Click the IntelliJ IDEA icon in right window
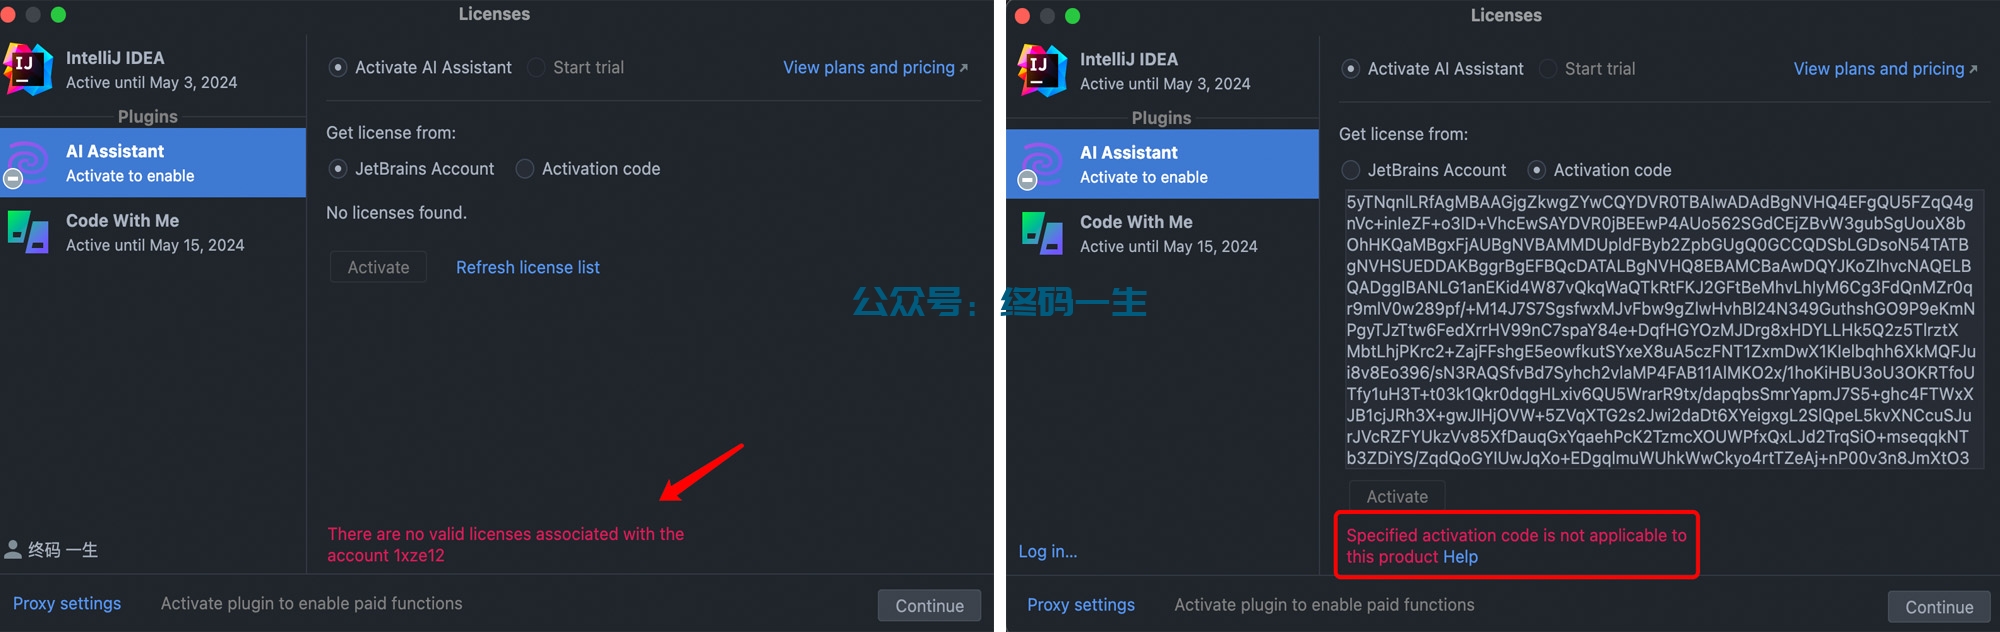Viewport: 2000px width, 632px height. [x=1042, y=70]
